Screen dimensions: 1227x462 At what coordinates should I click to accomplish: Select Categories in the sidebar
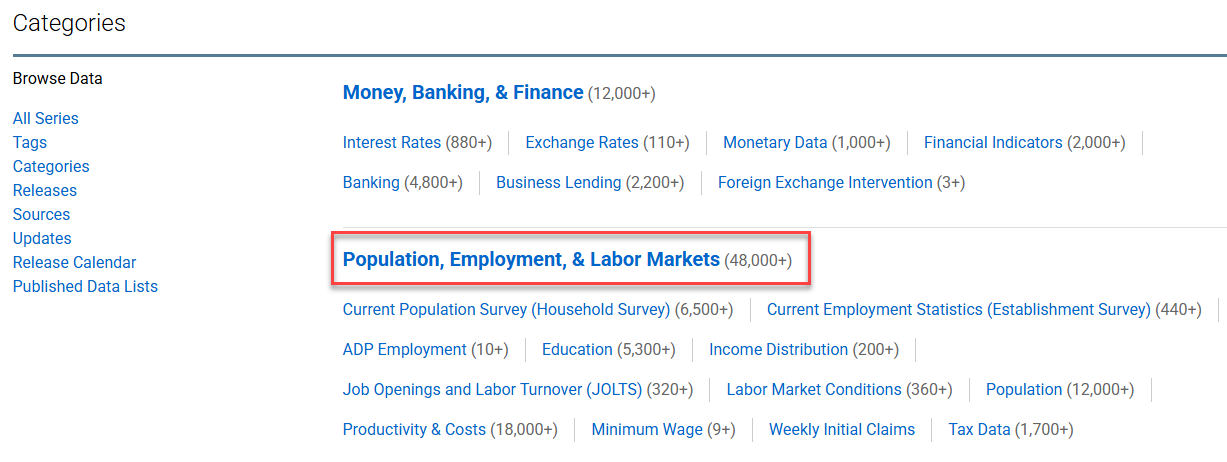coord(51,166)
